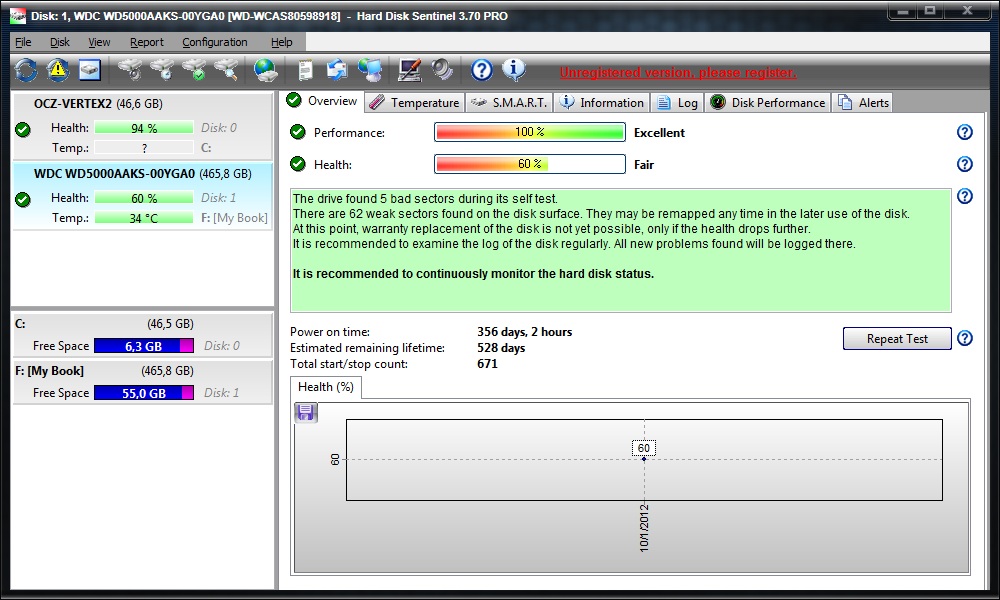Click the disk with speaker toolbar icon
This screenshot has width=1000, height=600.
[131, 70]
